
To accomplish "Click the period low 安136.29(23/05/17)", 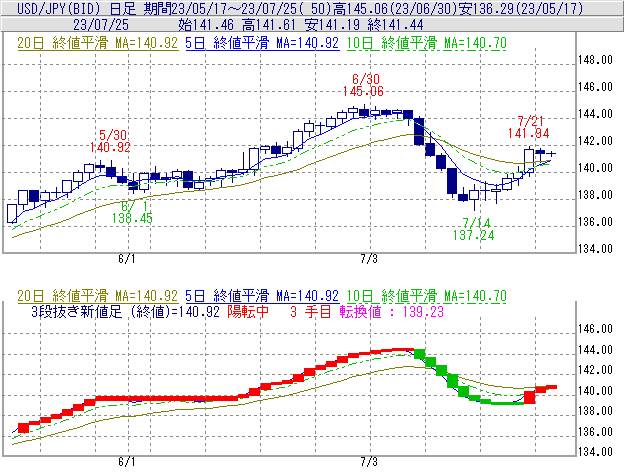I will click(521, 8).
